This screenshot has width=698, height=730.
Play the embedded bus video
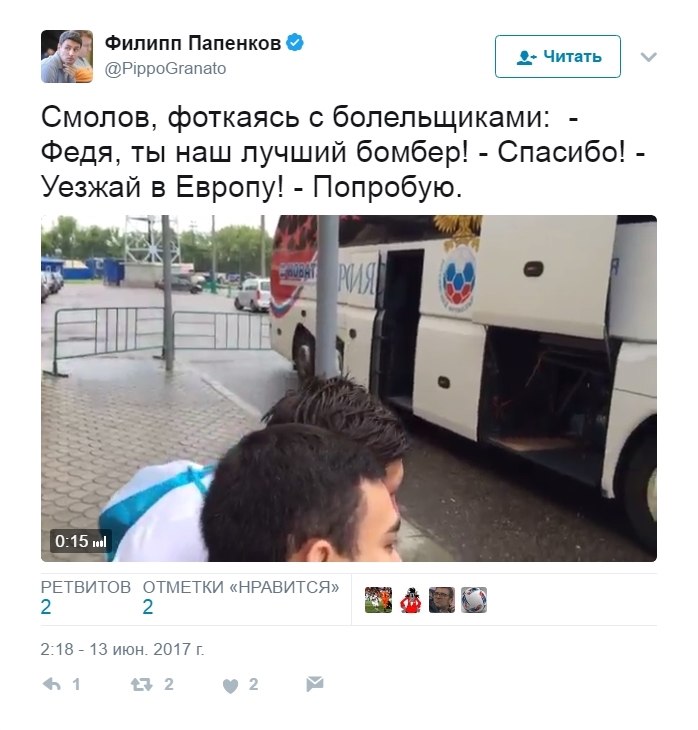[349, 388]
